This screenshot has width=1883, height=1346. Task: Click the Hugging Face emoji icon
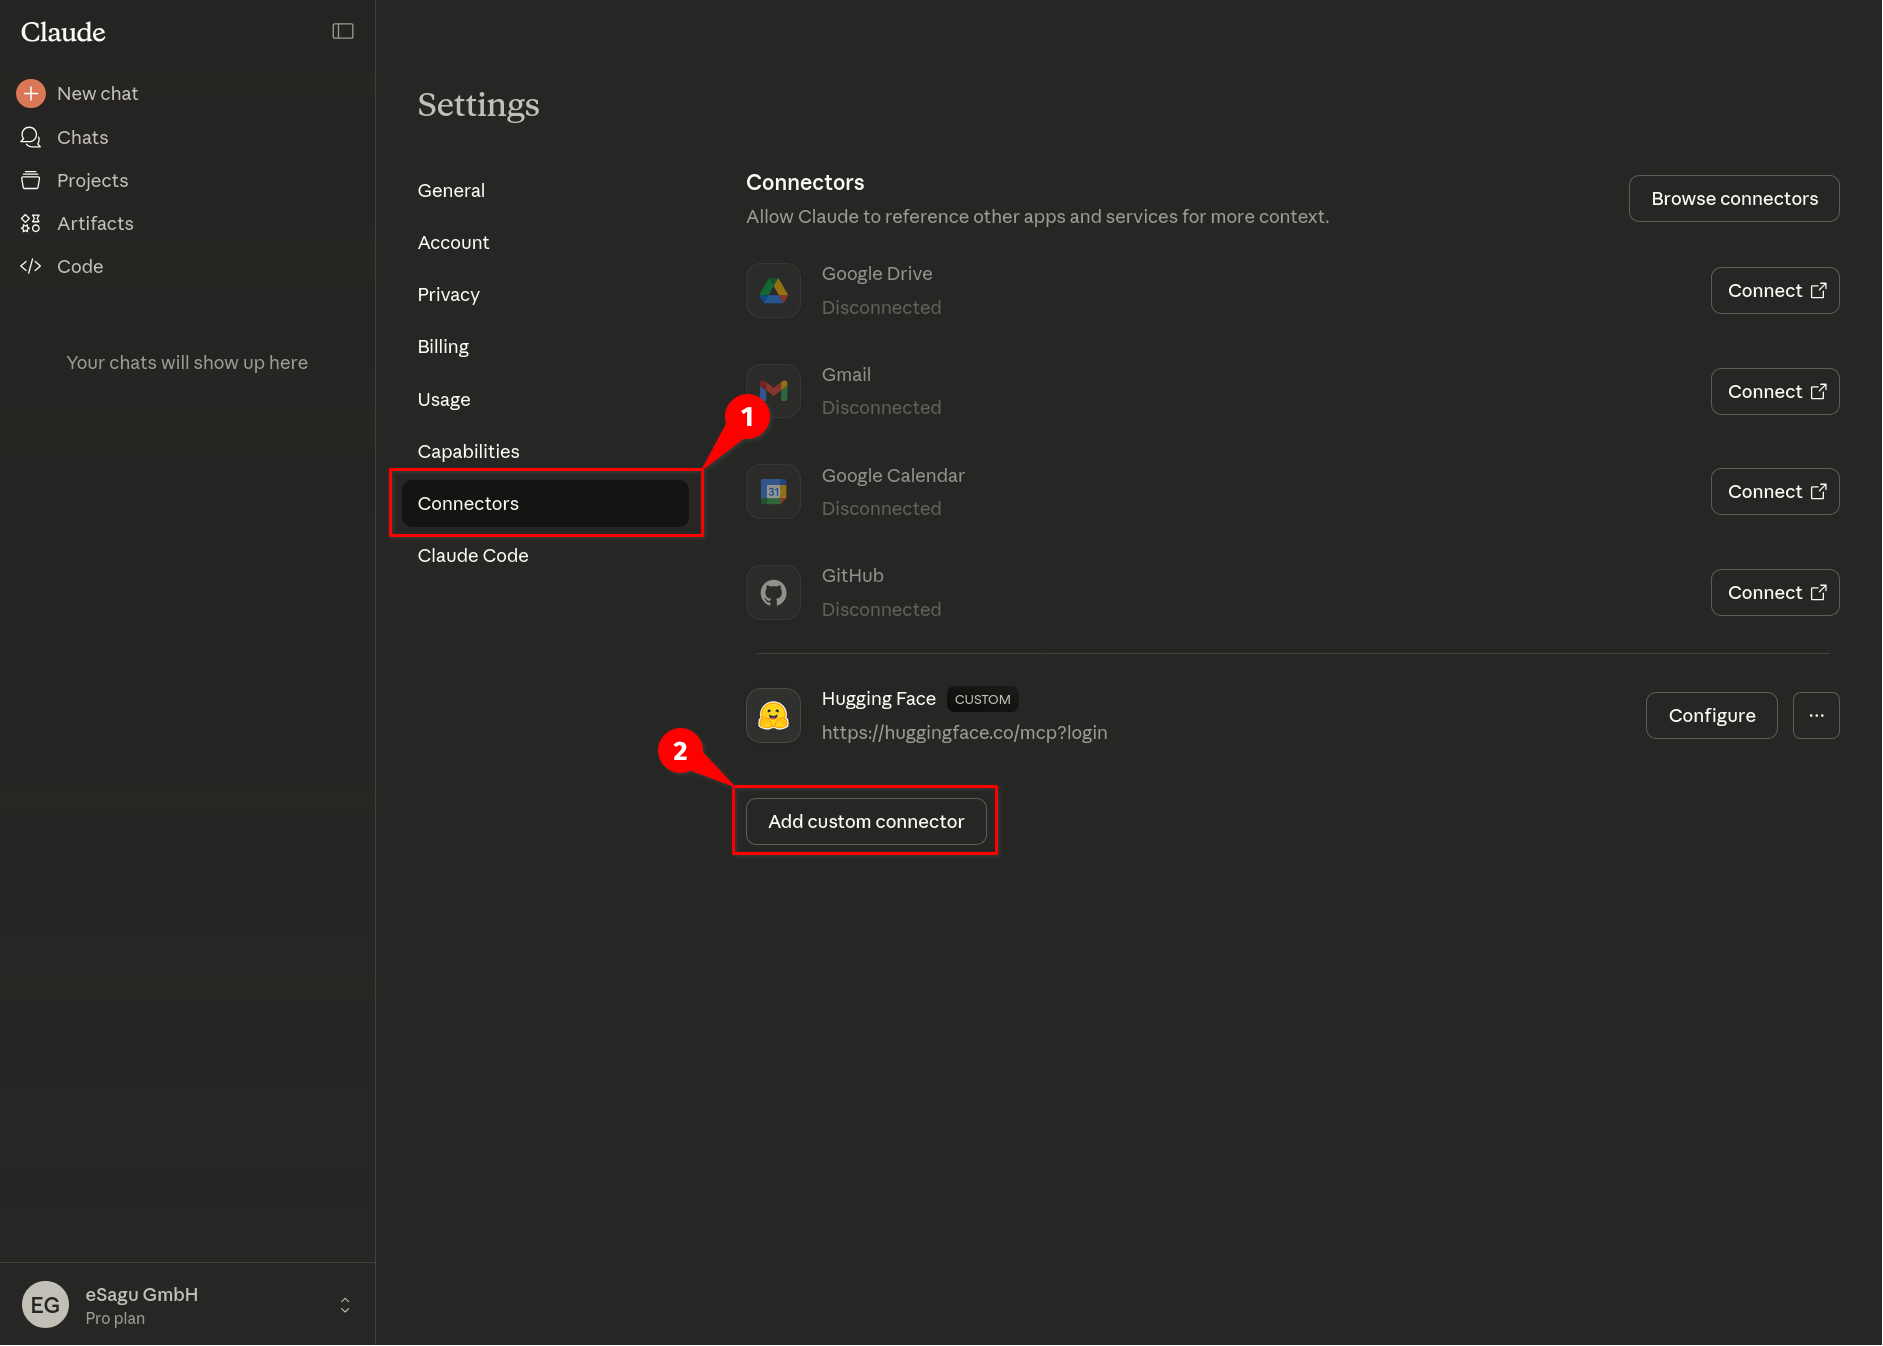pyautogui.click(x=773, y=716)
